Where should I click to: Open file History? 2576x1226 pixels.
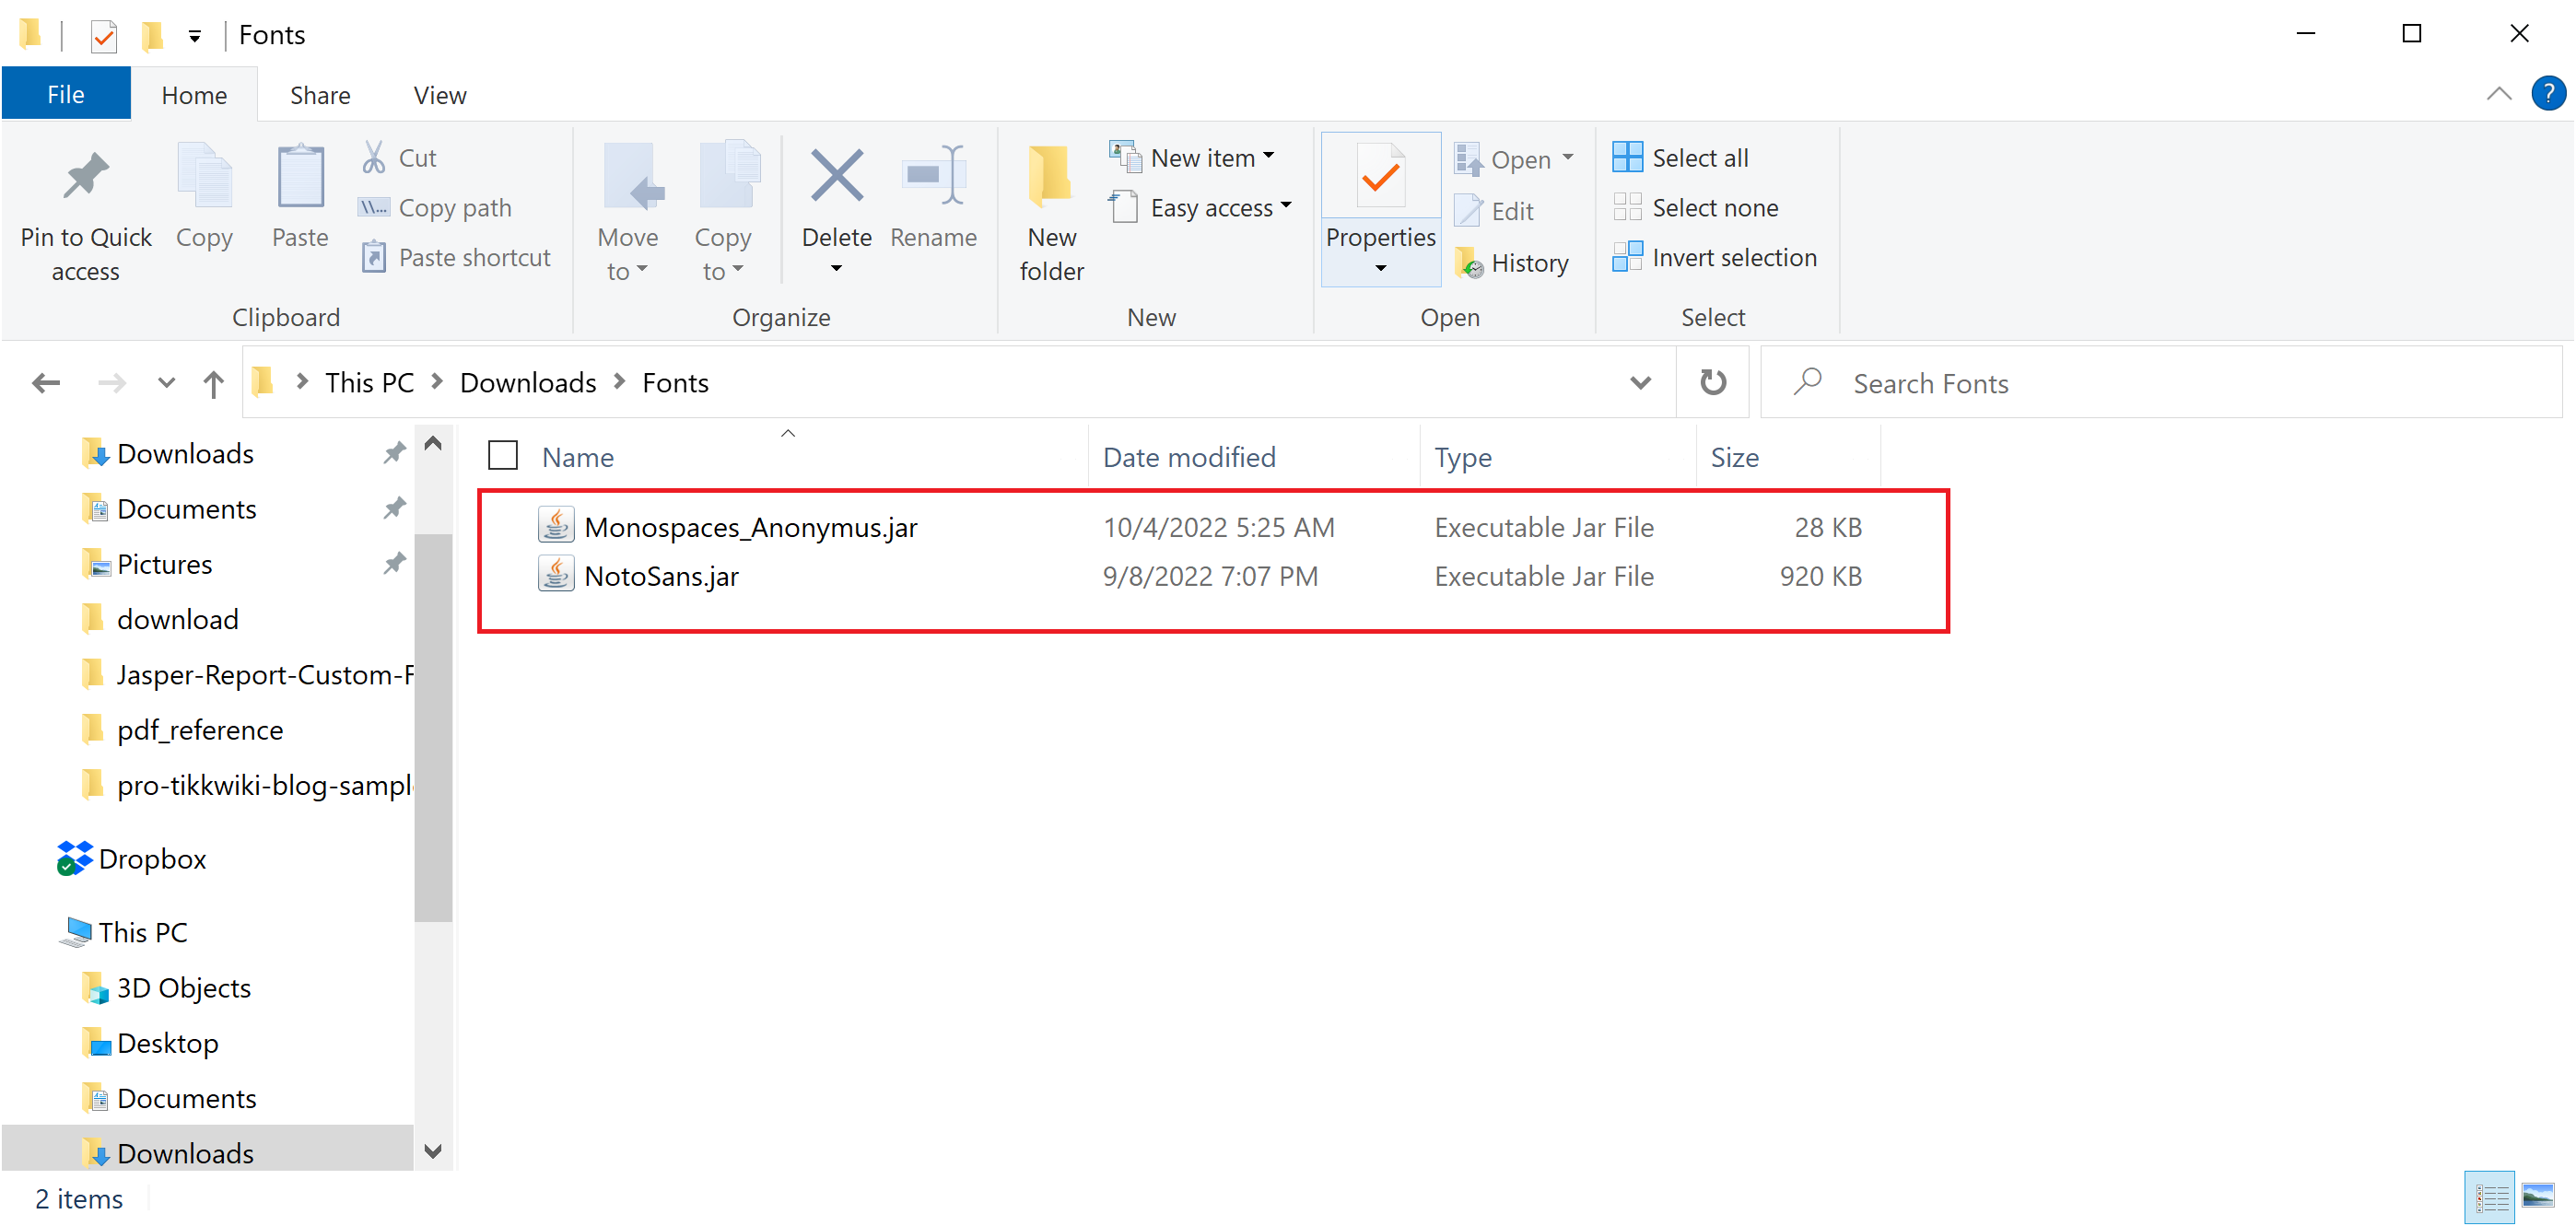1512,263
